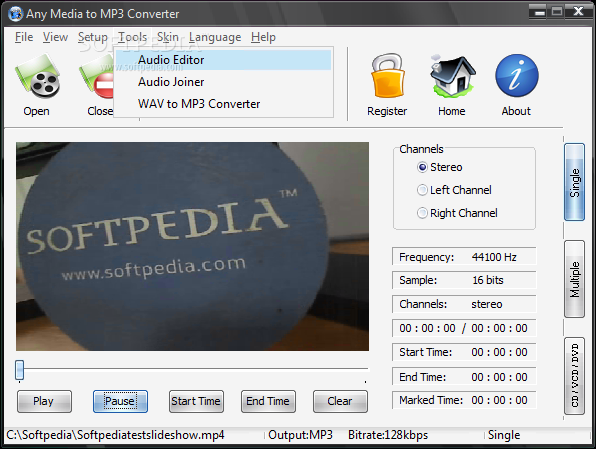Click the Play button
This screenshot has width=596, height=449.
[44, 401]
